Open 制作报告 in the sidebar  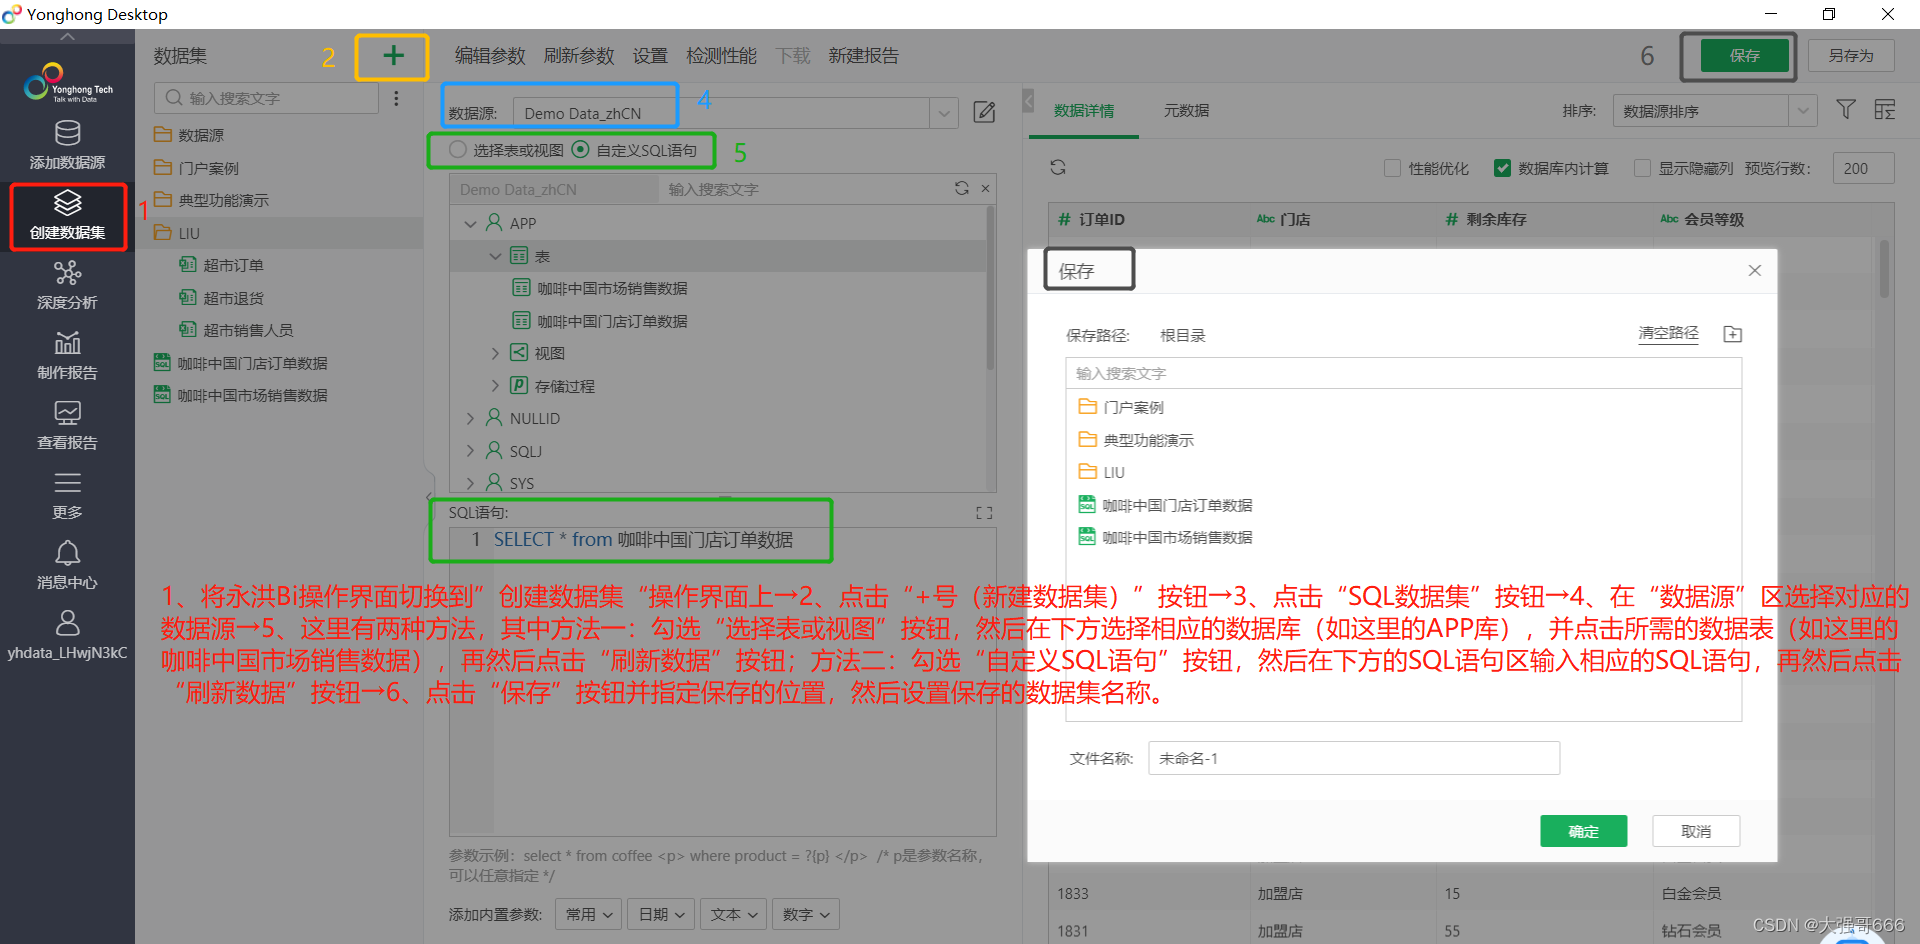click(x=67, y=356)
